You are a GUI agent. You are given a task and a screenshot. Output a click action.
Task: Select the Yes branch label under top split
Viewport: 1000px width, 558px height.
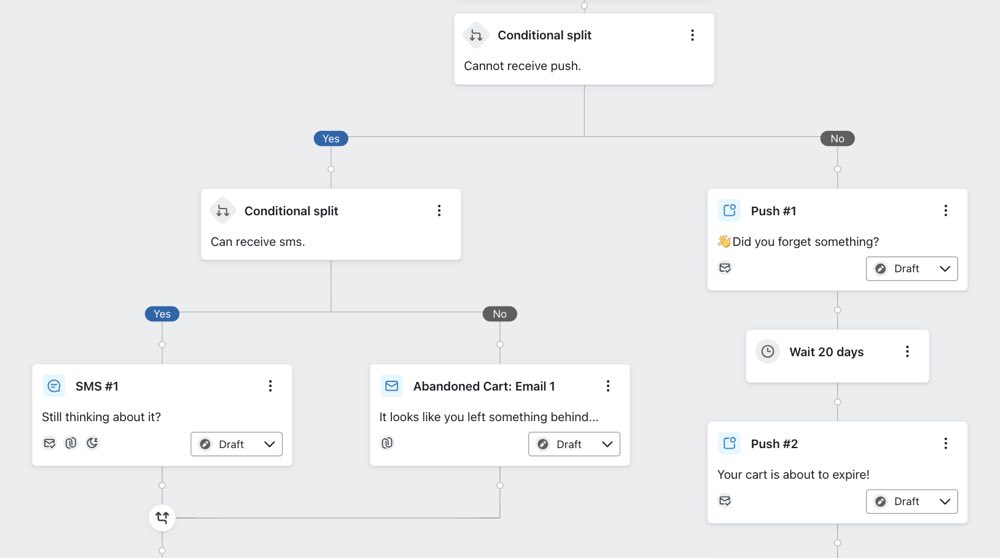click(331, 139)
